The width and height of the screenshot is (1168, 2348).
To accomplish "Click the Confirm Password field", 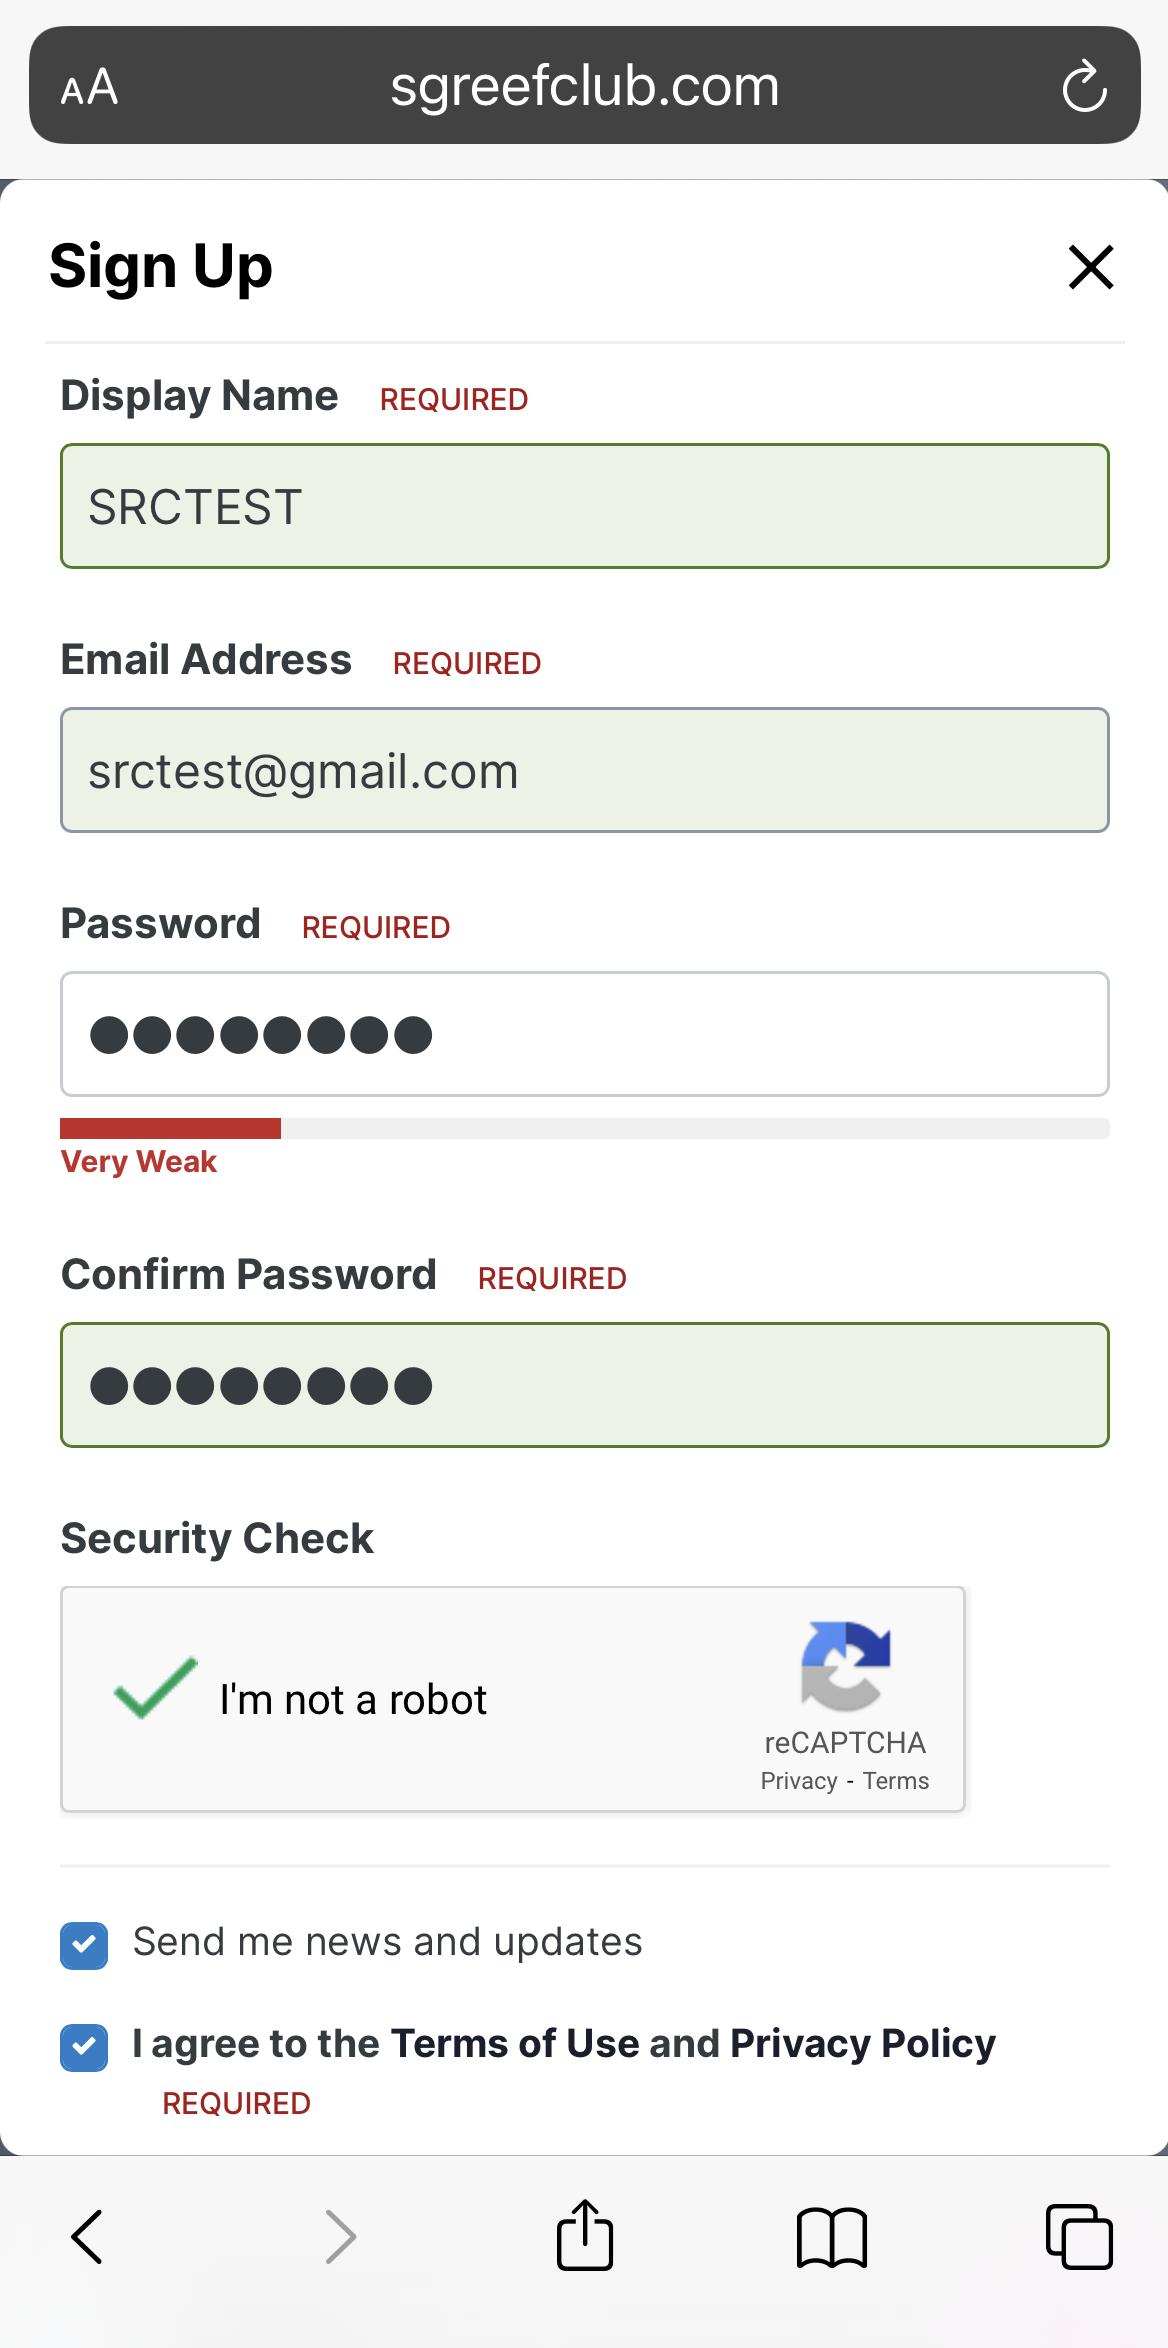I will pyautogui.click(x=585, y=1385).
